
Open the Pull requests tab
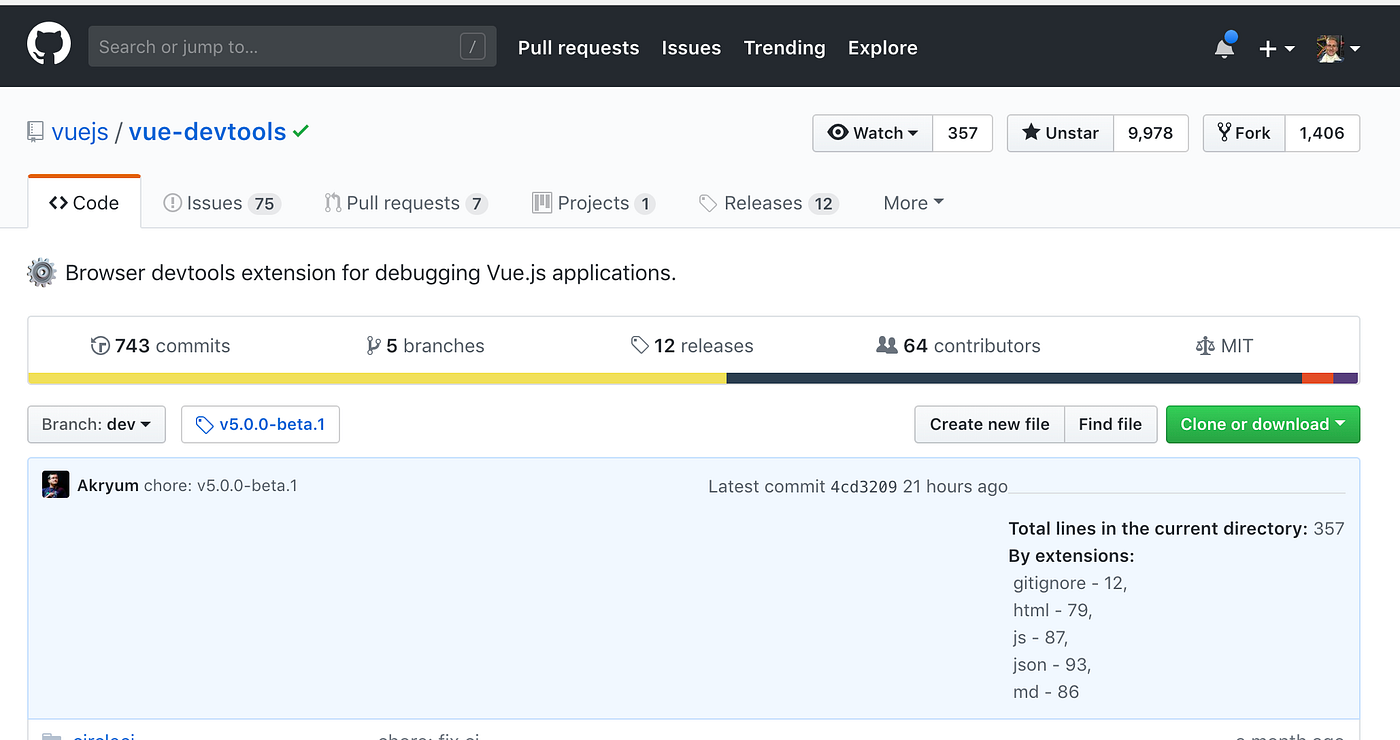click(404, 202)
